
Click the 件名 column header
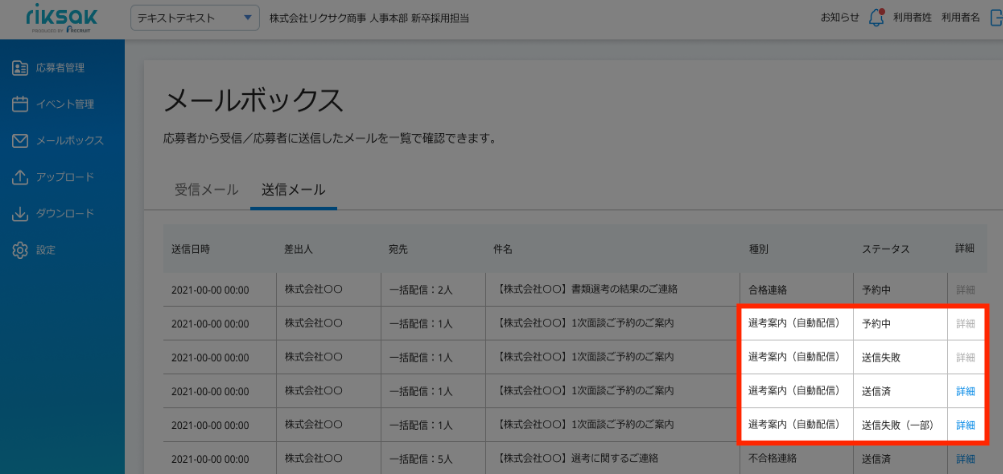pyautogui.click(x=503, y=249)
